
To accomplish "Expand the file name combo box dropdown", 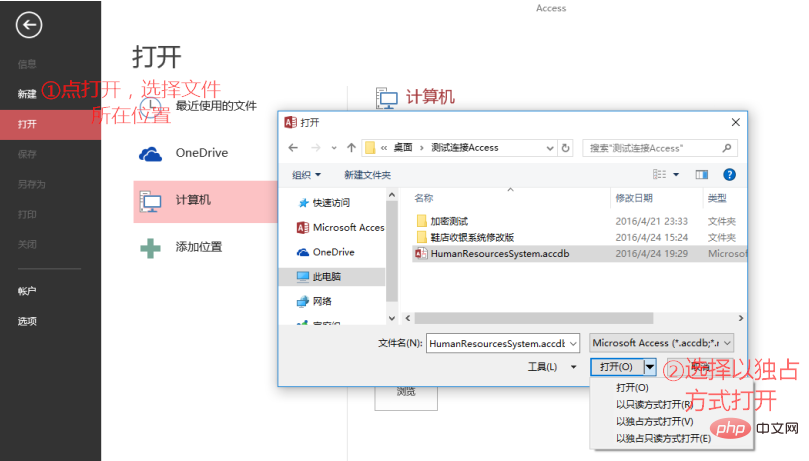I will (573, 343).
